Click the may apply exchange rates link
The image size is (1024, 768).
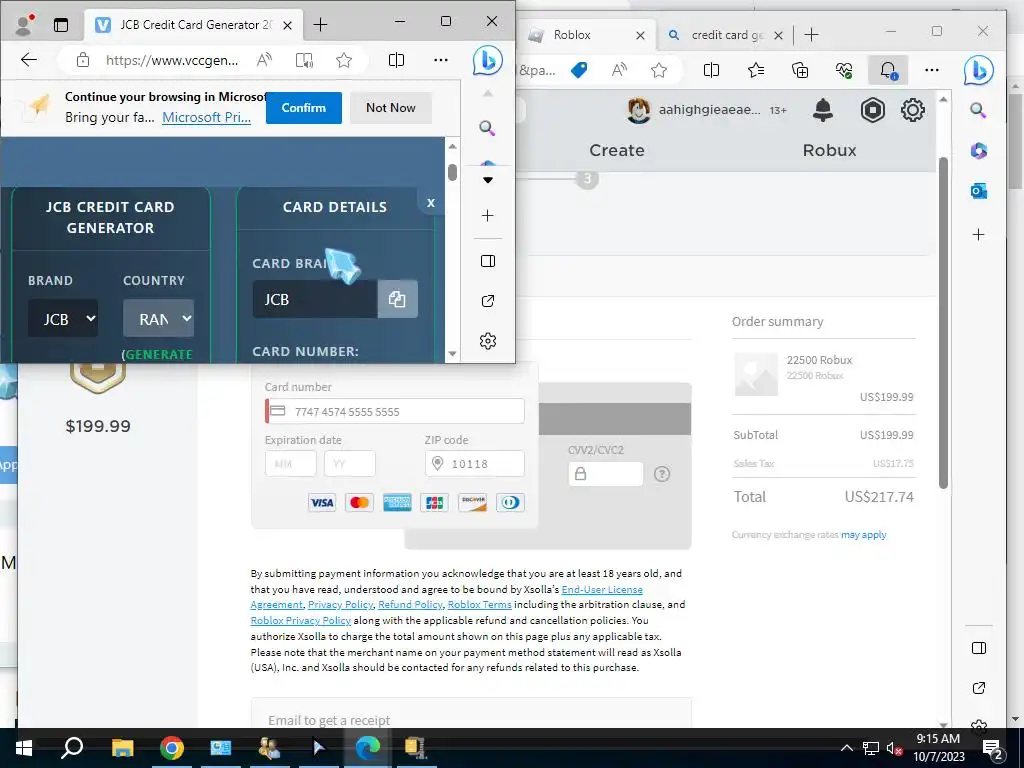(863, 535)
